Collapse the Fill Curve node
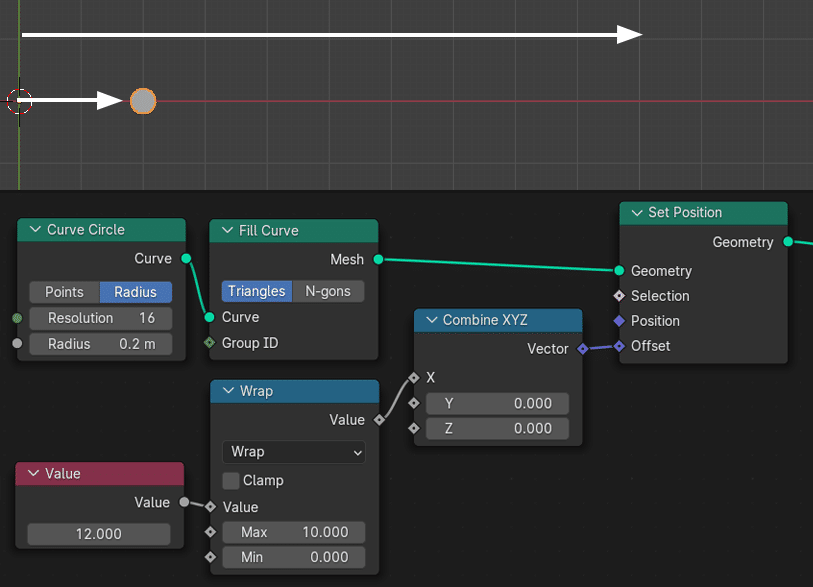Screen dimensions: 813x587 227,230
